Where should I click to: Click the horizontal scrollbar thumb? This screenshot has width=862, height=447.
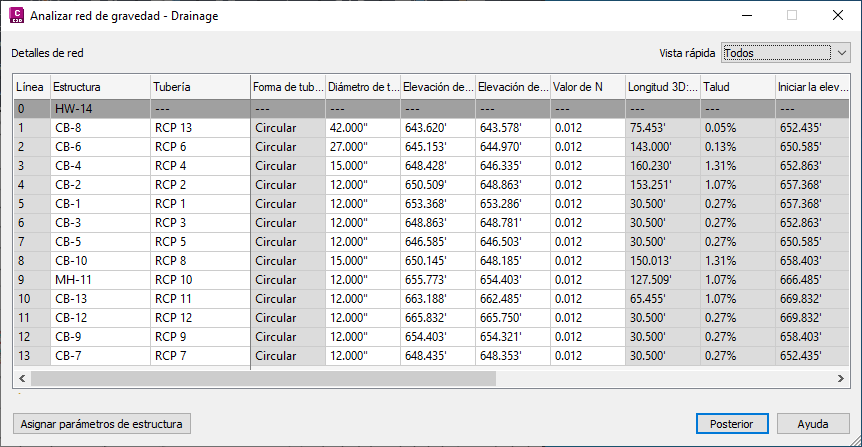tap(263, 378)
